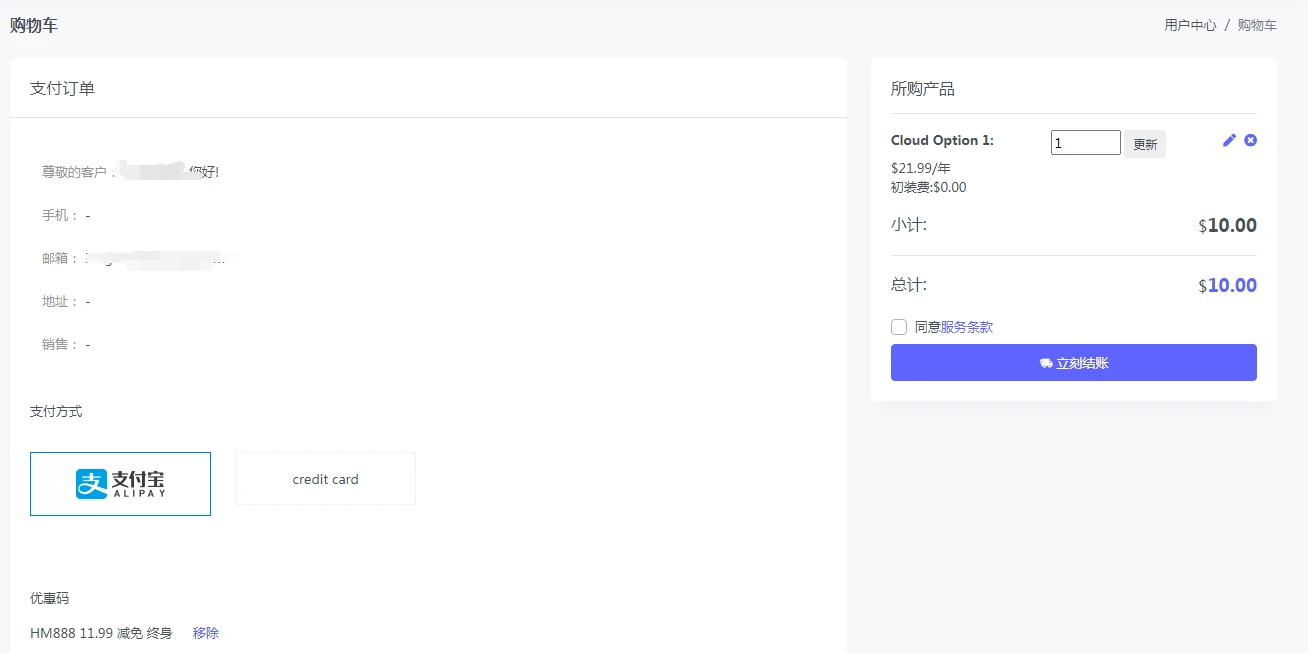Image resolution: width=1308 pixels, height=653 pixels.
Task: Click the 优惠码 section label
Action: coord(50,598)
